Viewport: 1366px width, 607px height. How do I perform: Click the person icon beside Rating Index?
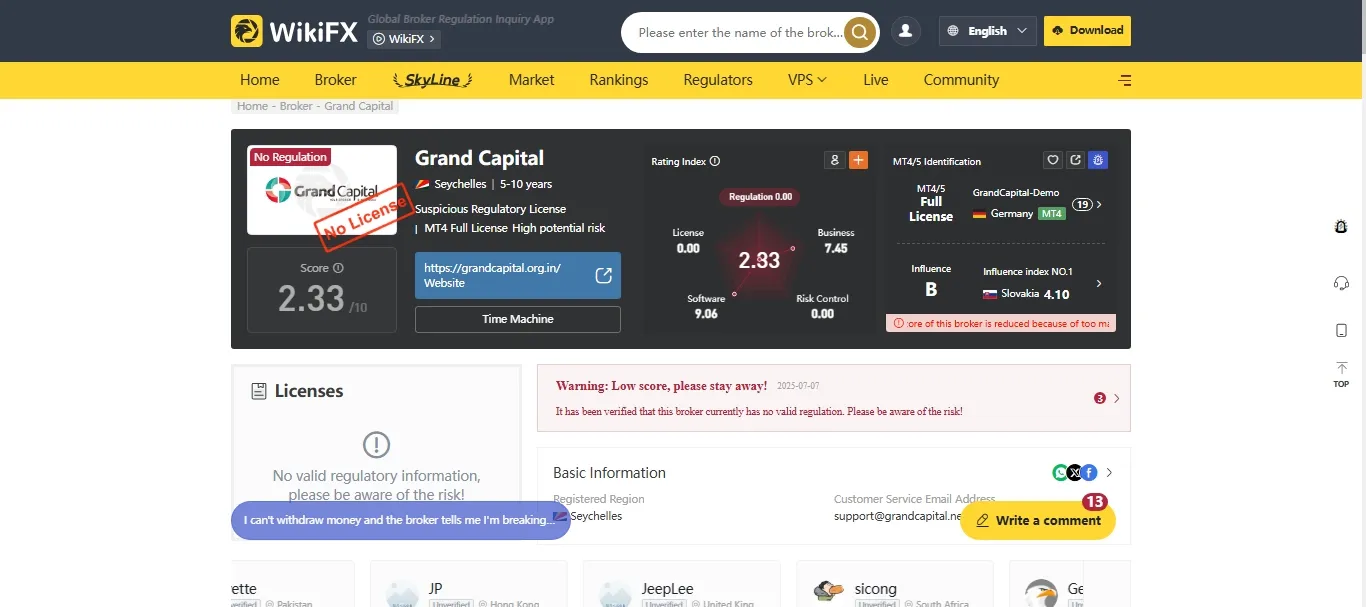pos(834,160)
